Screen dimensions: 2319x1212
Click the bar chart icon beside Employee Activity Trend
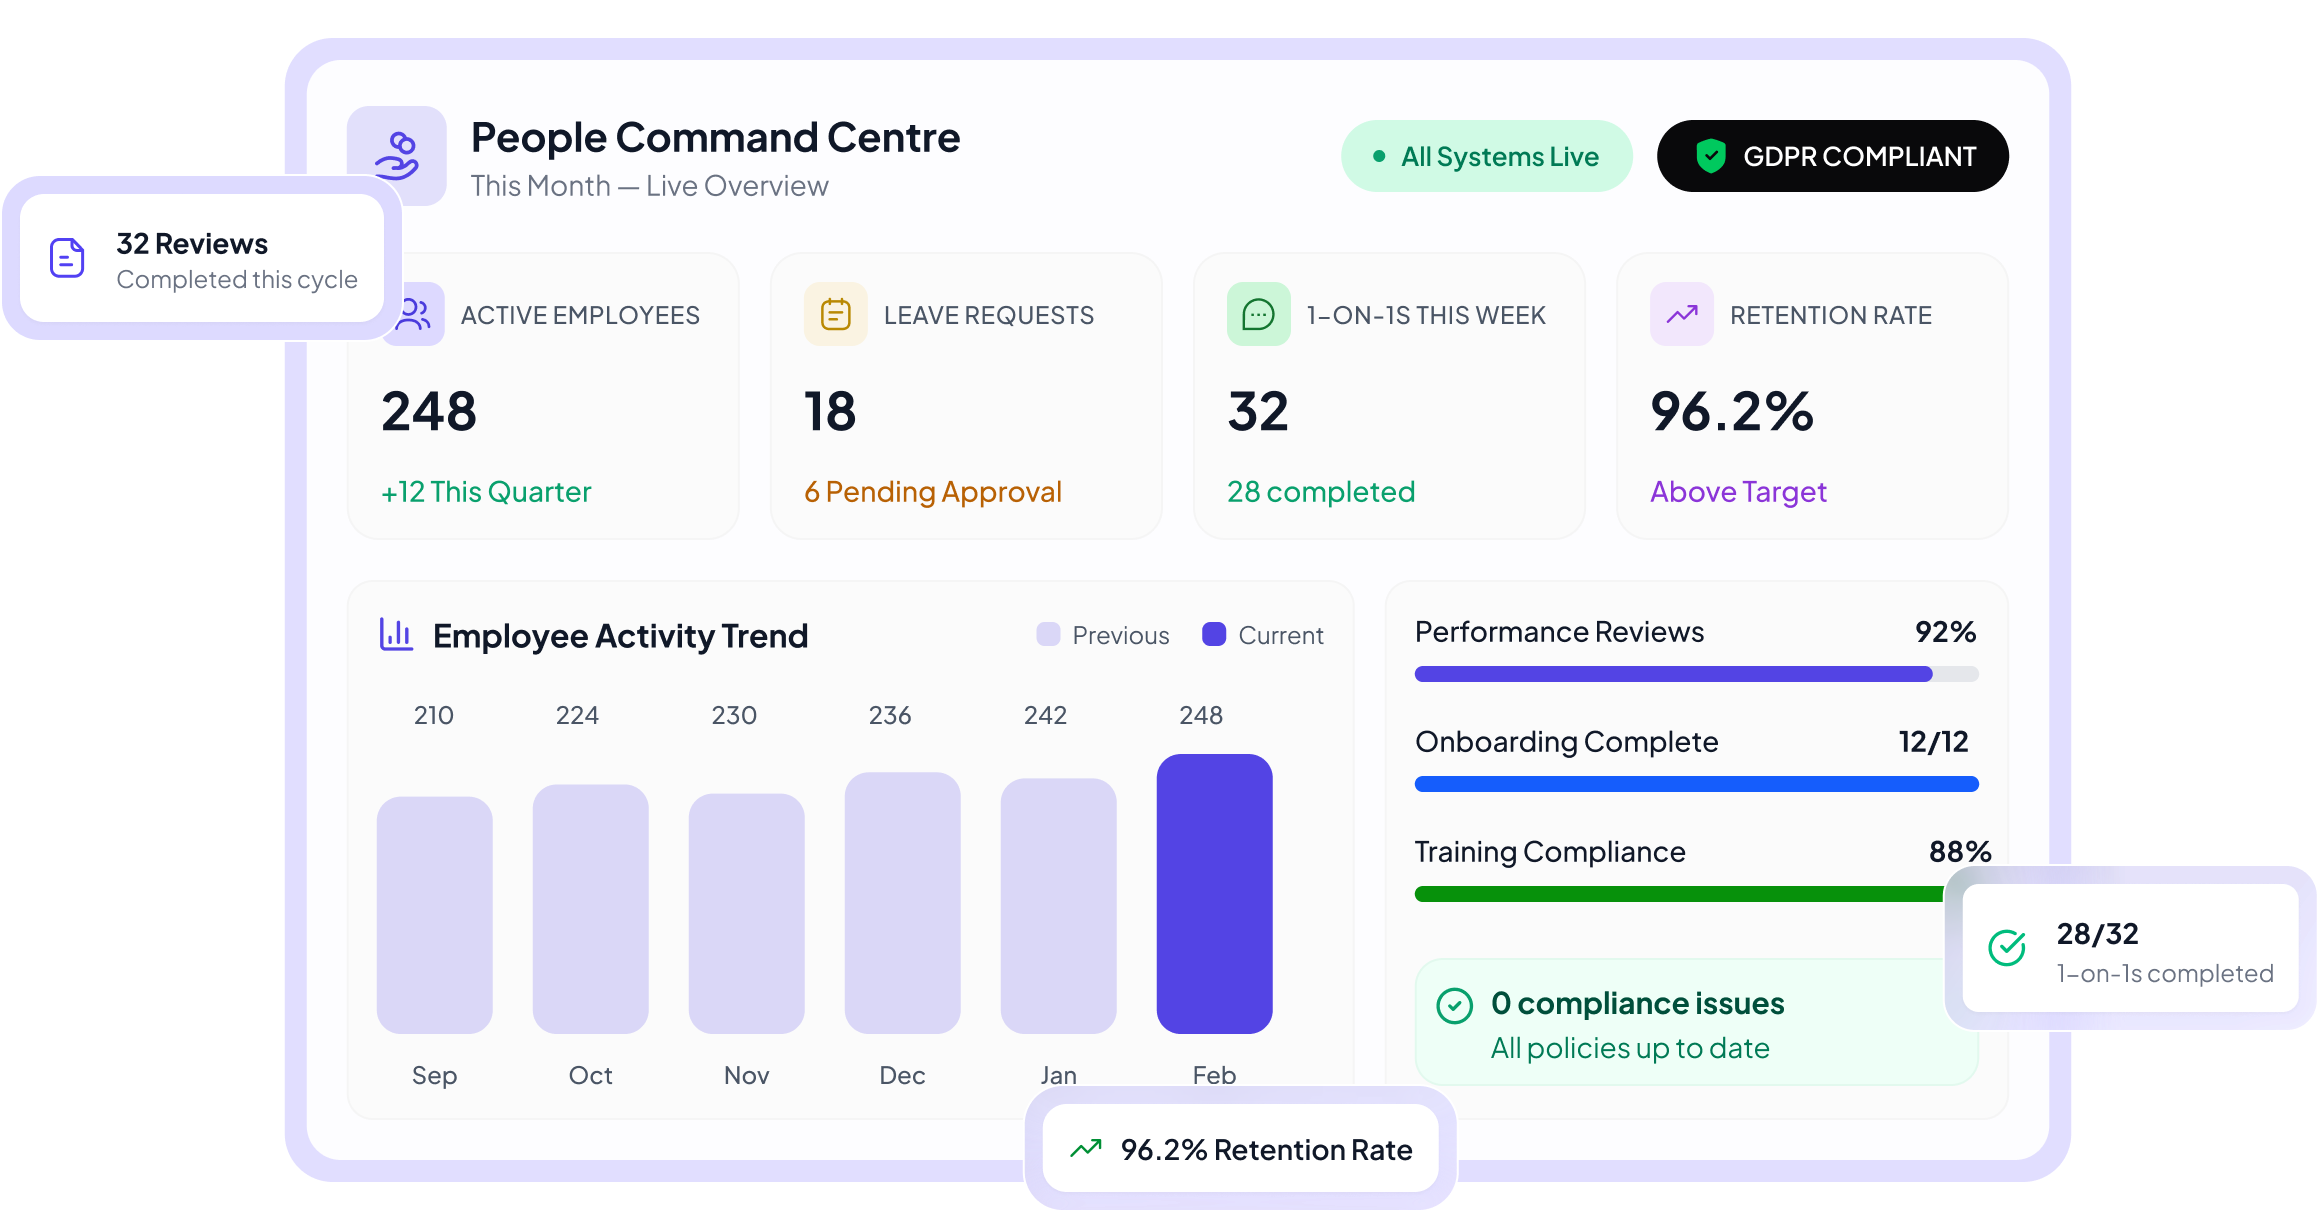tap(396, 635)
